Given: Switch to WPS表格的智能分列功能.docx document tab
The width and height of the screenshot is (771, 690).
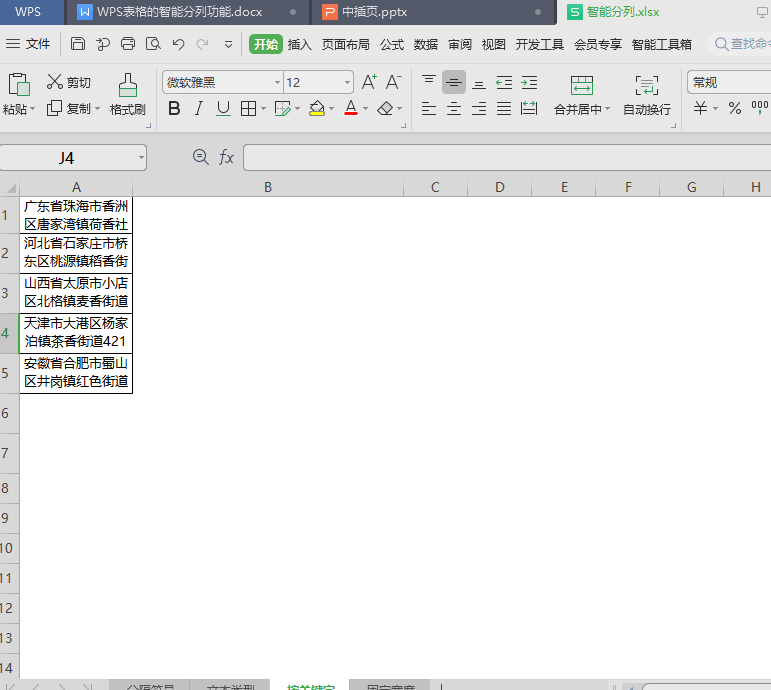Looking at the screenshot, I should click(x=179, y=12).
